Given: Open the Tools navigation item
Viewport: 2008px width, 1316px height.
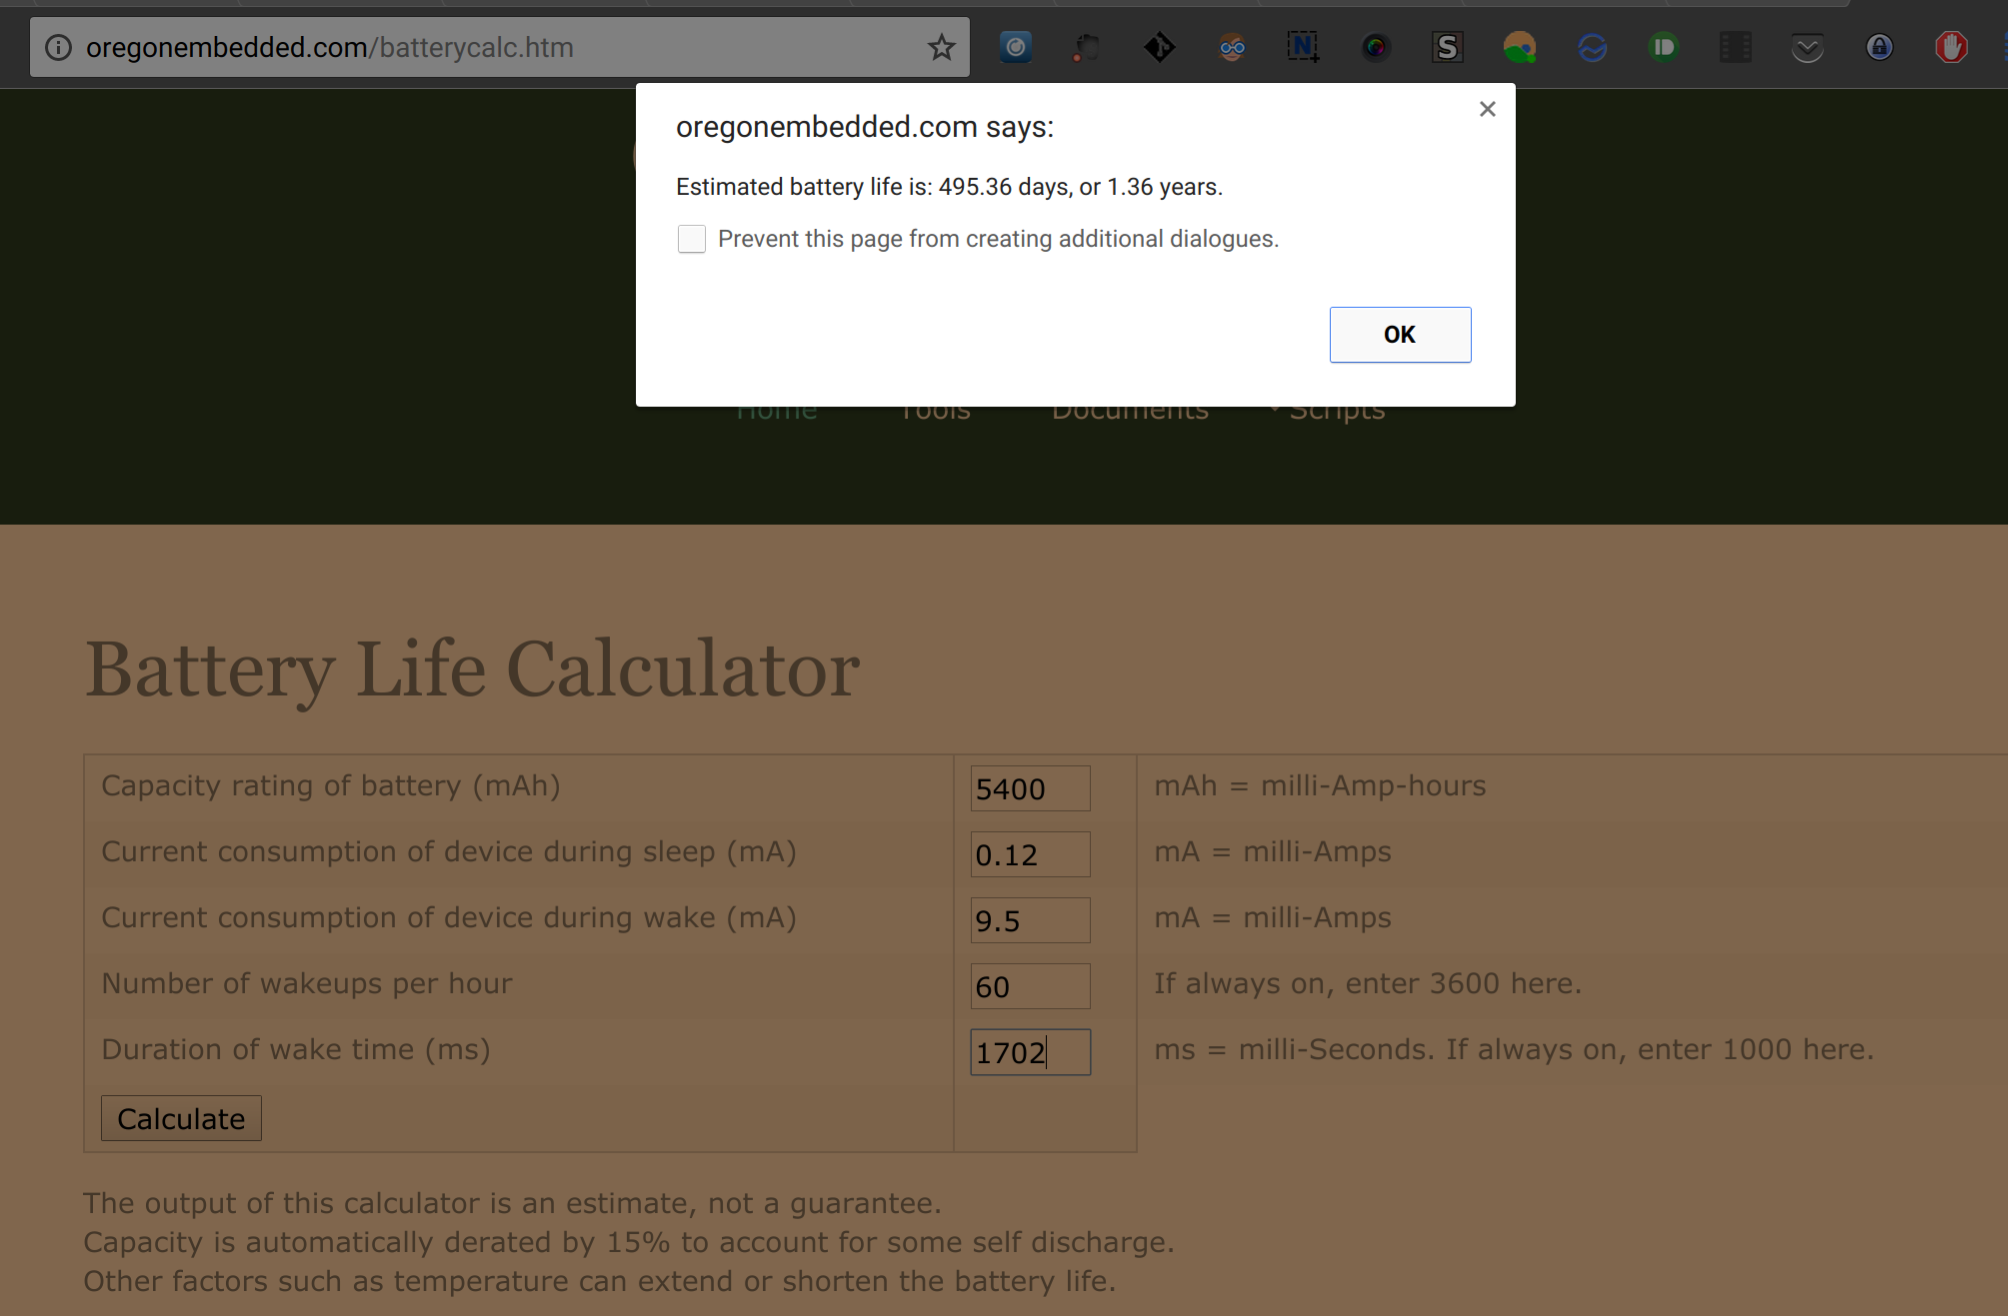Looking at the screenshot, I should click(x=934, y=408).
